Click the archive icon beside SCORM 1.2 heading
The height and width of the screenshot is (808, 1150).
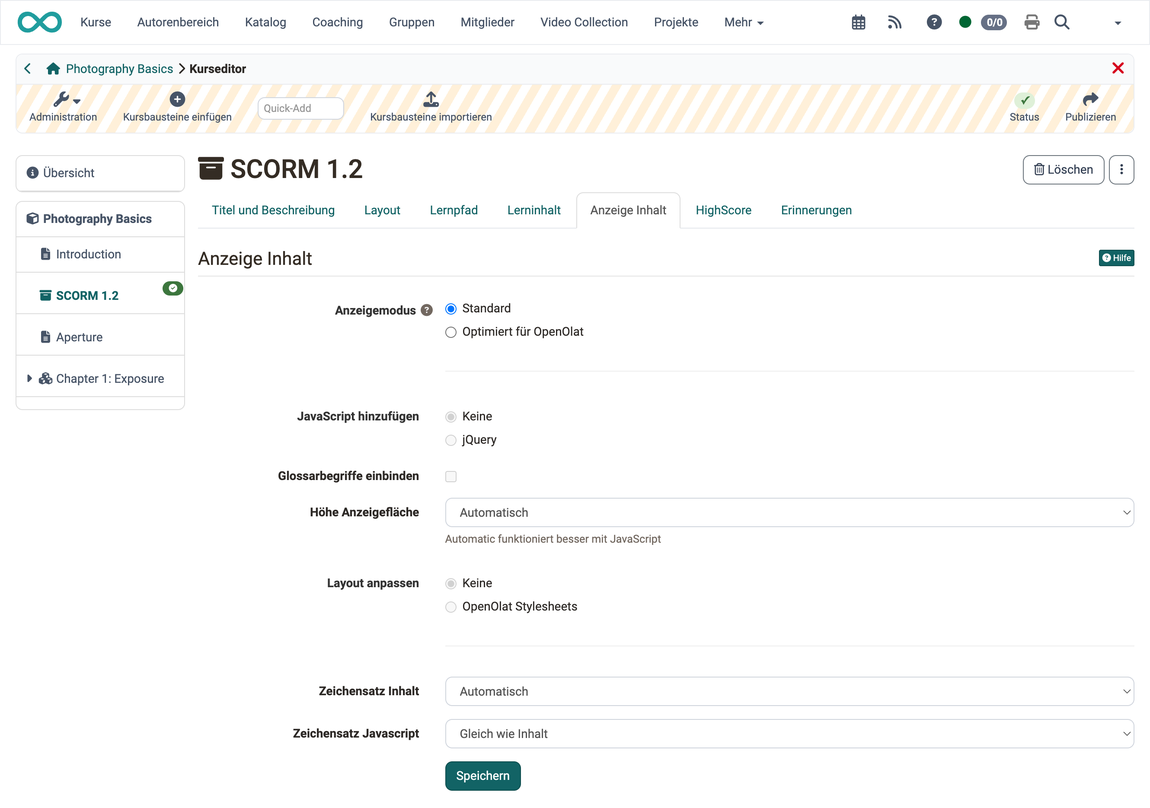pyautogui.click(x=210, y=169)
